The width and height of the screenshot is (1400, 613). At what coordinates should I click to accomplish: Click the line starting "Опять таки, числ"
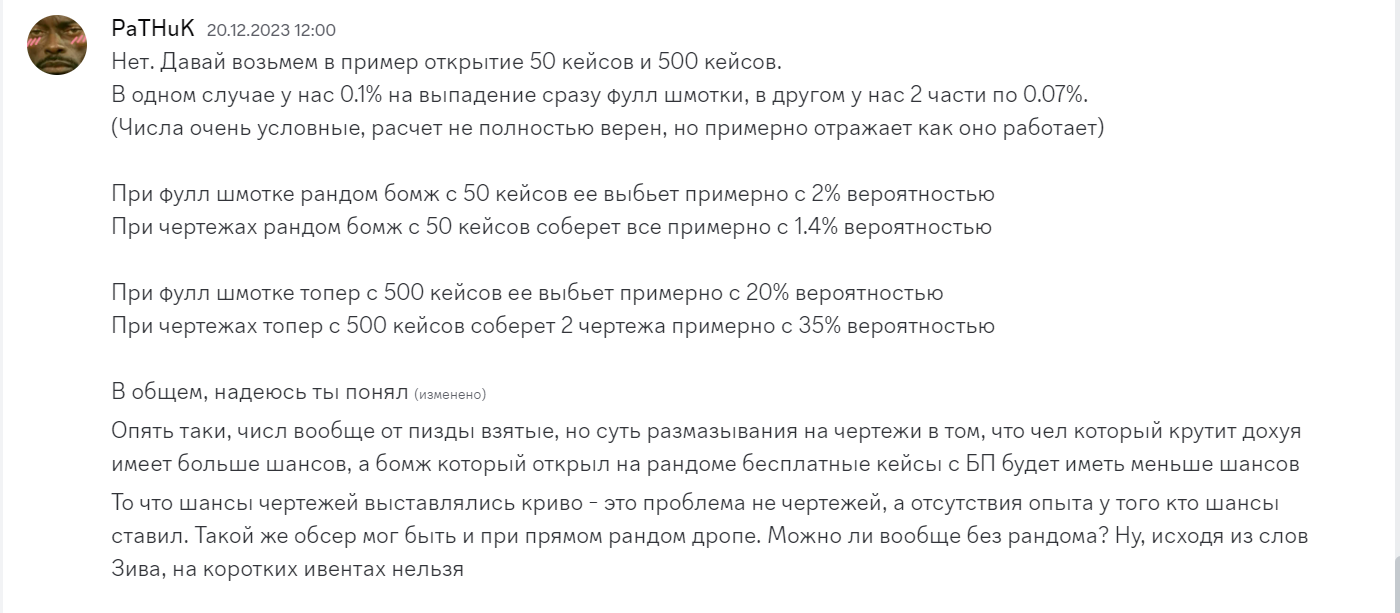(x=706, y=431)
